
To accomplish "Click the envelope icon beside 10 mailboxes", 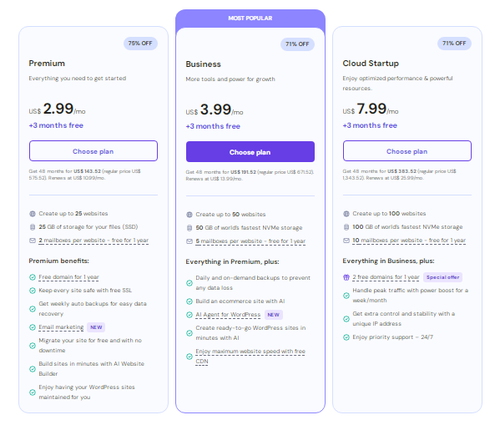I will 346,240.
